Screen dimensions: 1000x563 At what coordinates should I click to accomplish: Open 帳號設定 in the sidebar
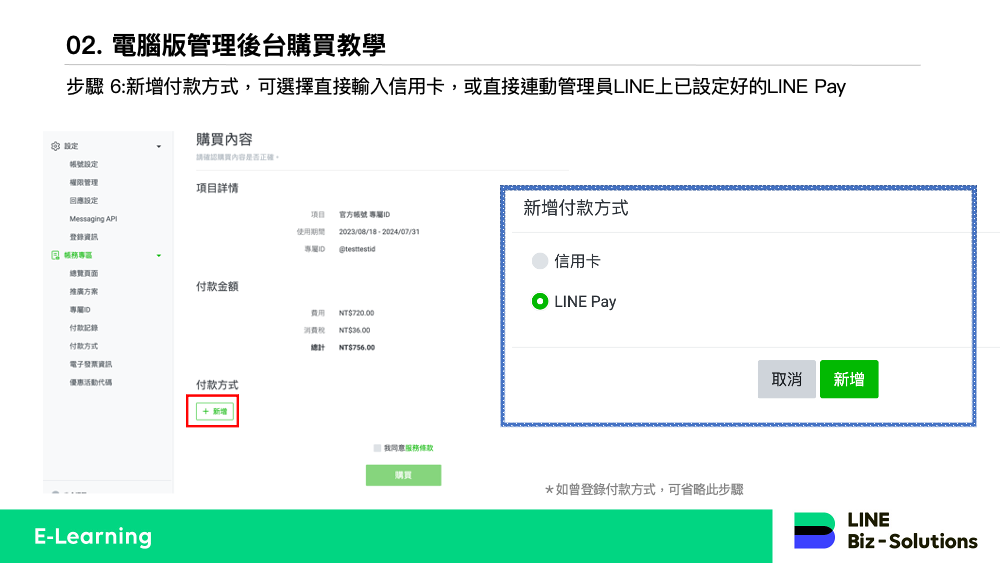tap(84, 165)
